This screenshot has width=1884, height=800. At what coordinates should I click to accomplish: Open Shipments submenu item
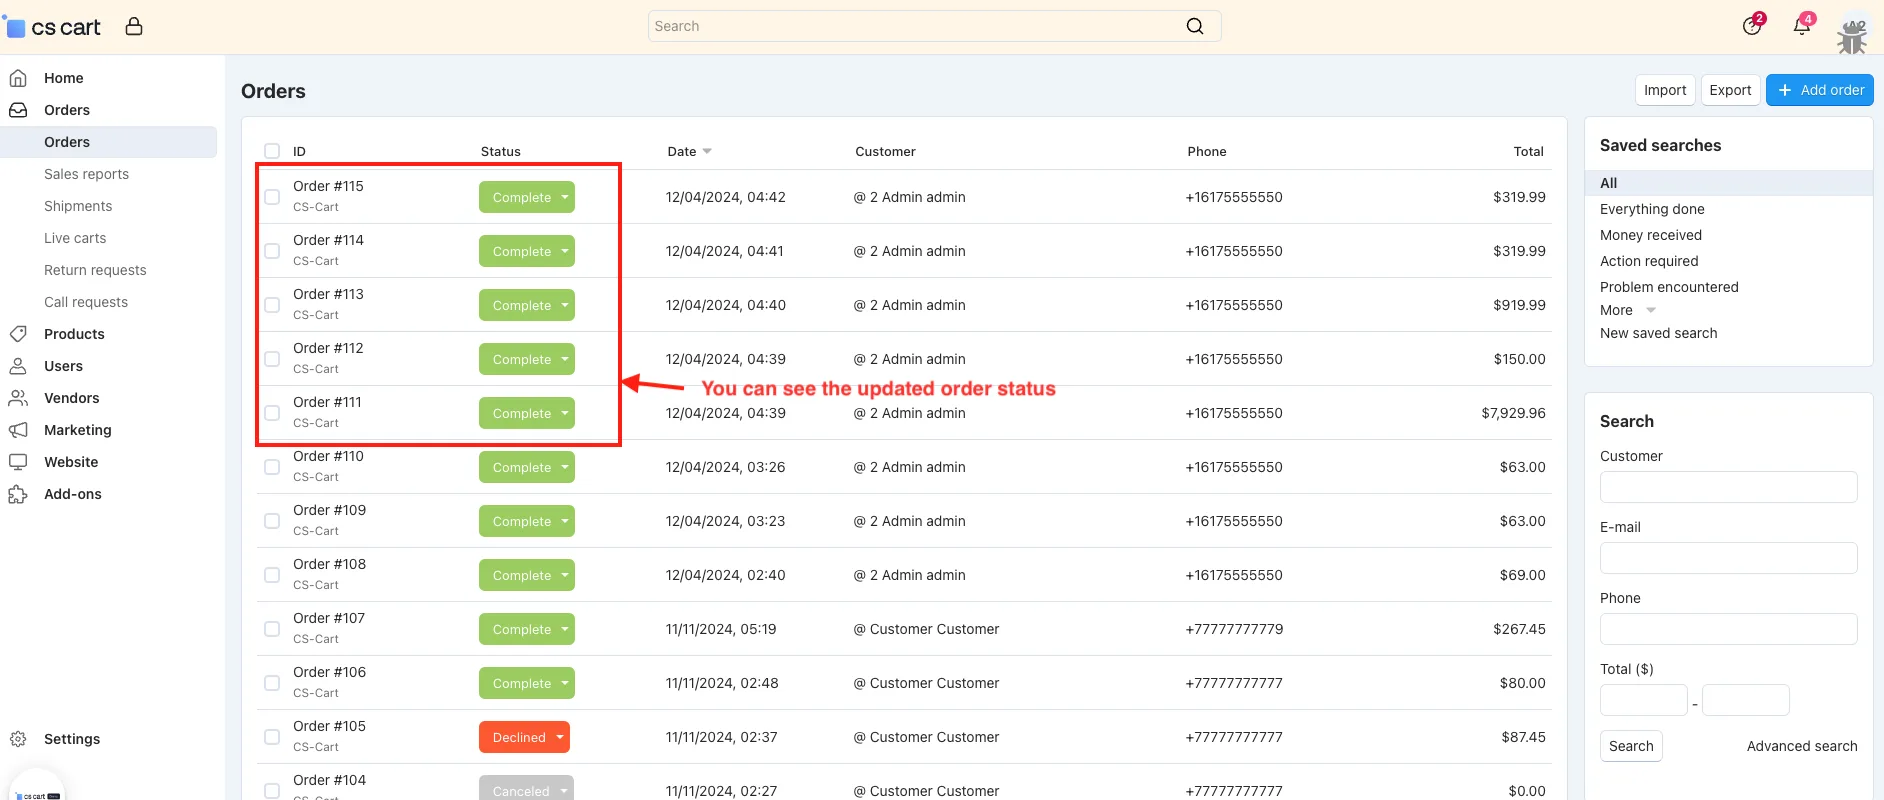78,206
